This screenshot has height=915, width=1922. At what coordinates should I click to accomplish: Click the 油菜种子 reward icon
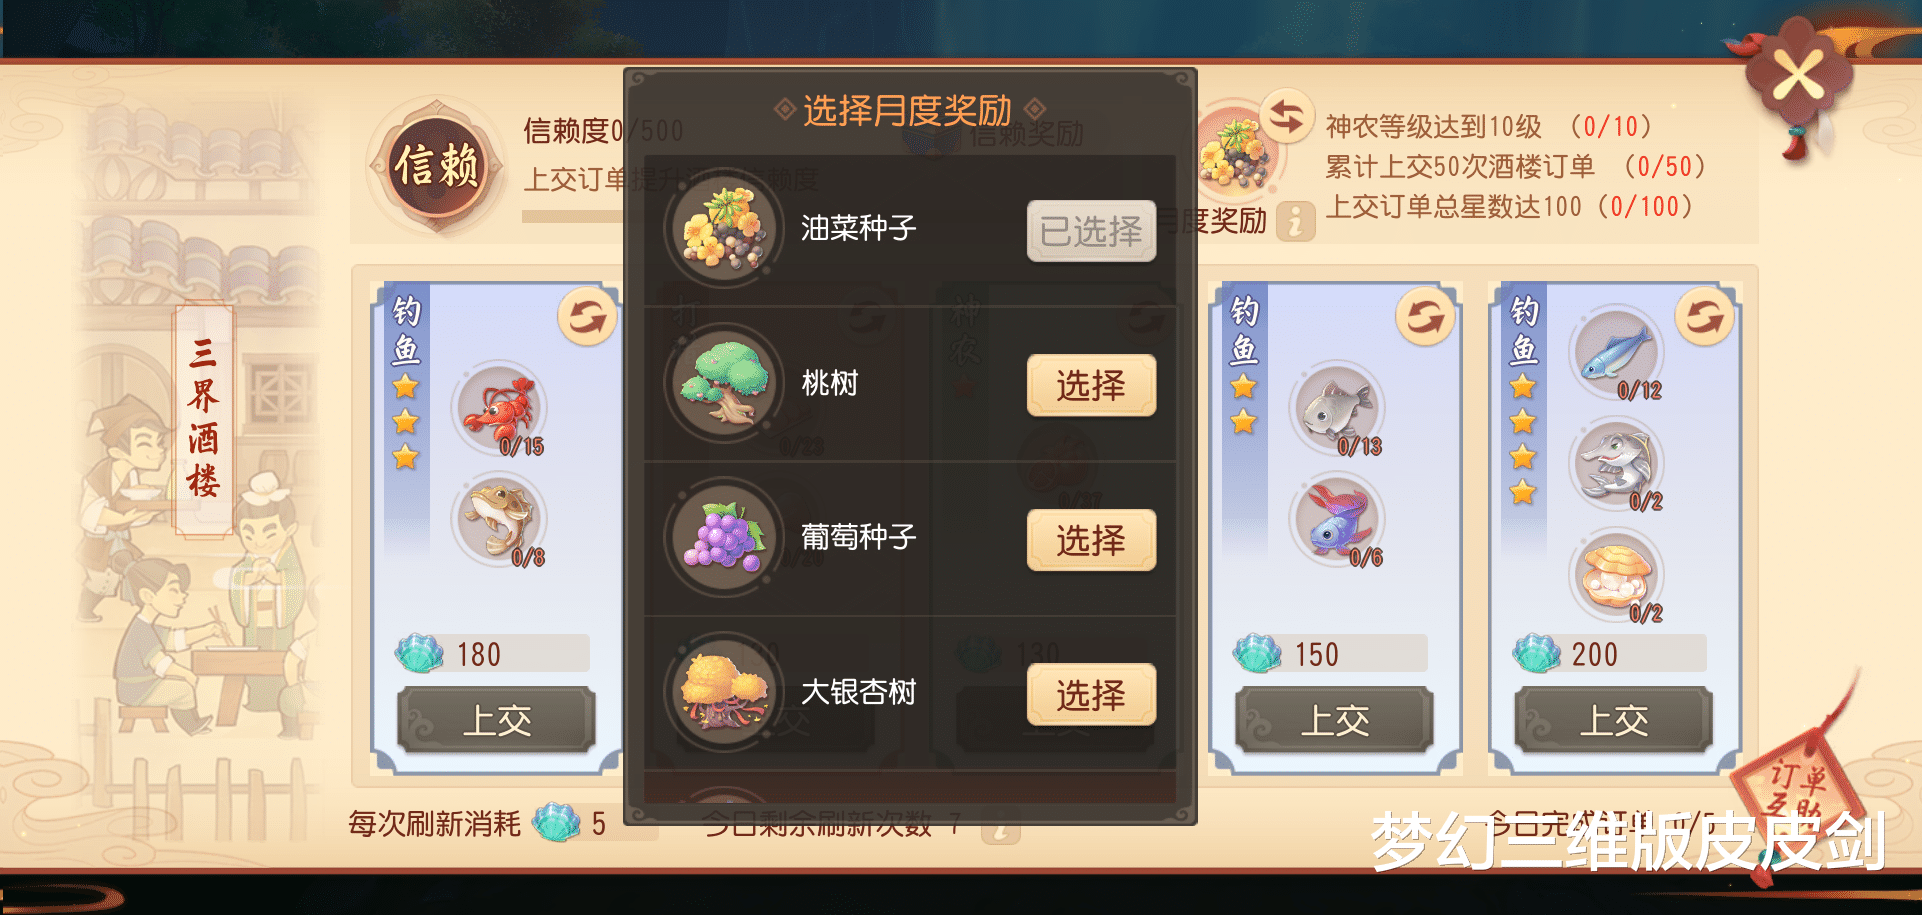[x=724, y=229]
